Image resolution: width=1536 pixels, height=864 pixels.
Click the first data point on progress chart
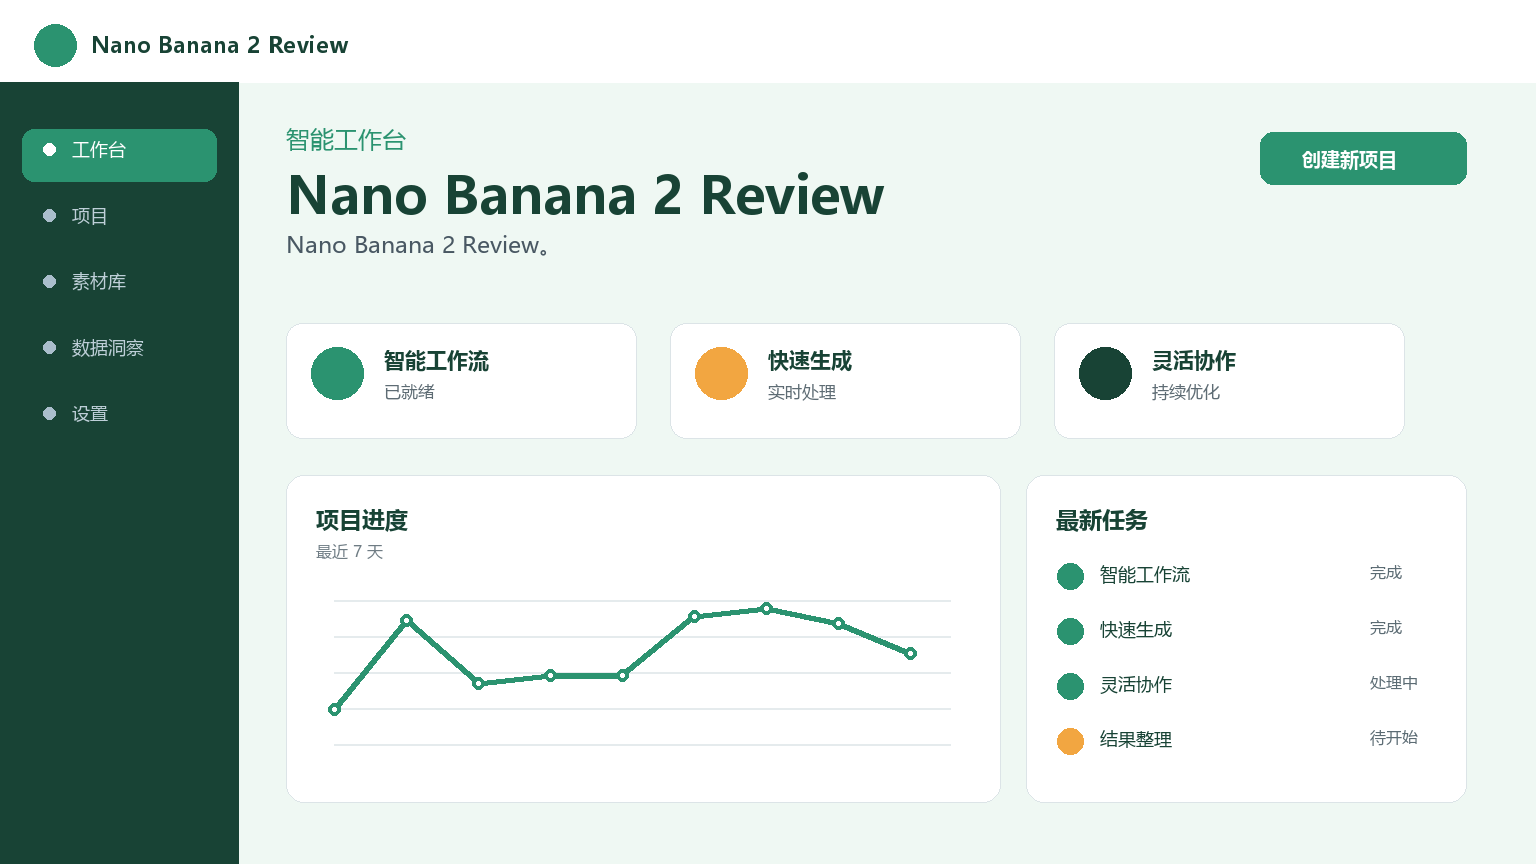point(334,709)
